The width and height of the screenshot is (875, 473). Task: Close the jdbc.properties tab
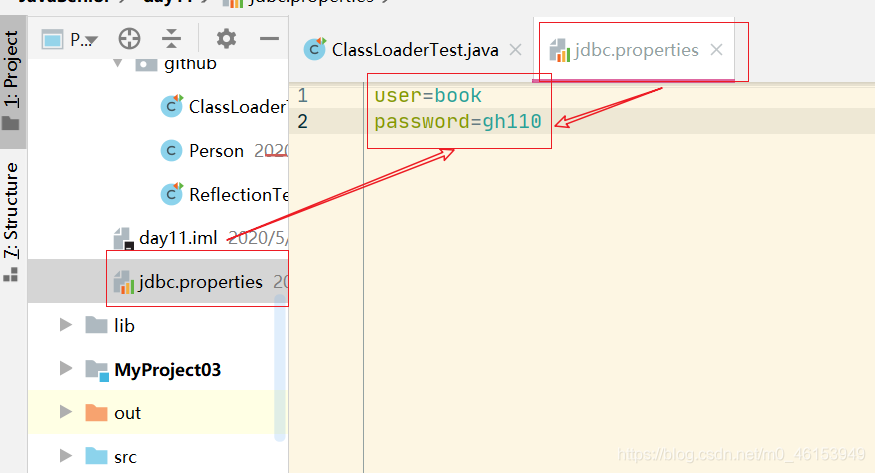(x=717, y=50)
